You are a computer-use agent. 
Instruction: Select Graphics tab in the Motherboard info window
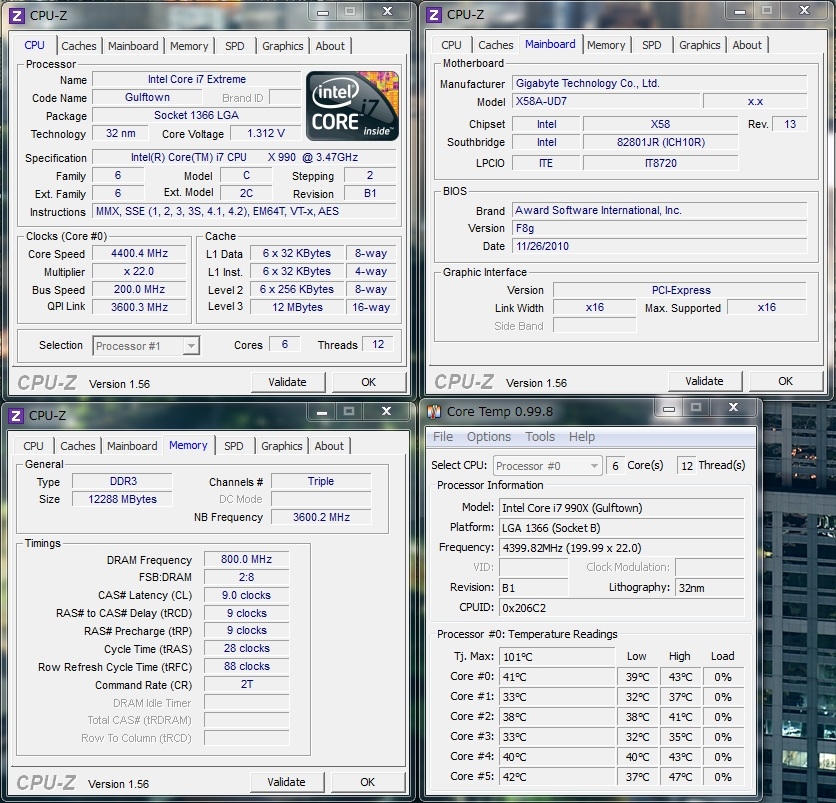700,45
